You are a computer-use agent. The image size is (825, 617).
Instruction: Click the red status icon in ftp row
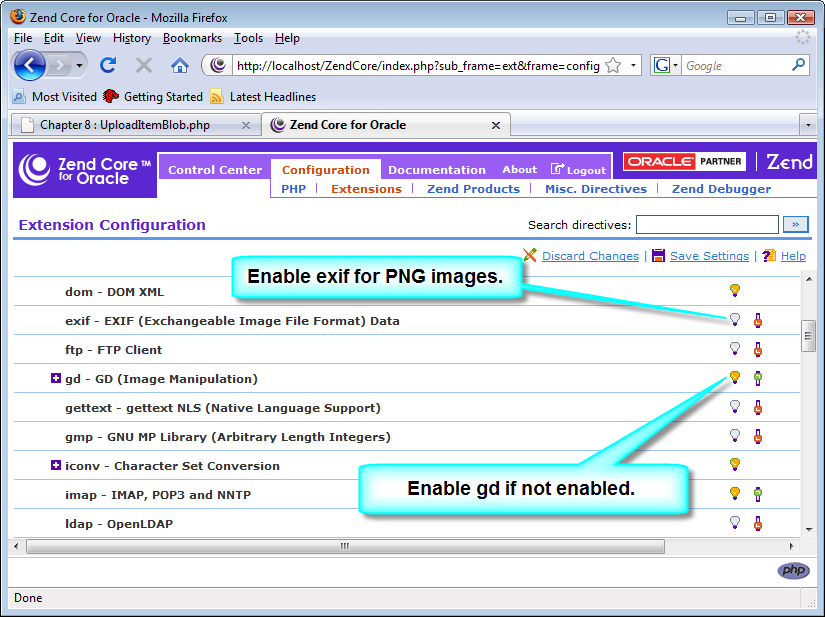(x=758, y=349)
